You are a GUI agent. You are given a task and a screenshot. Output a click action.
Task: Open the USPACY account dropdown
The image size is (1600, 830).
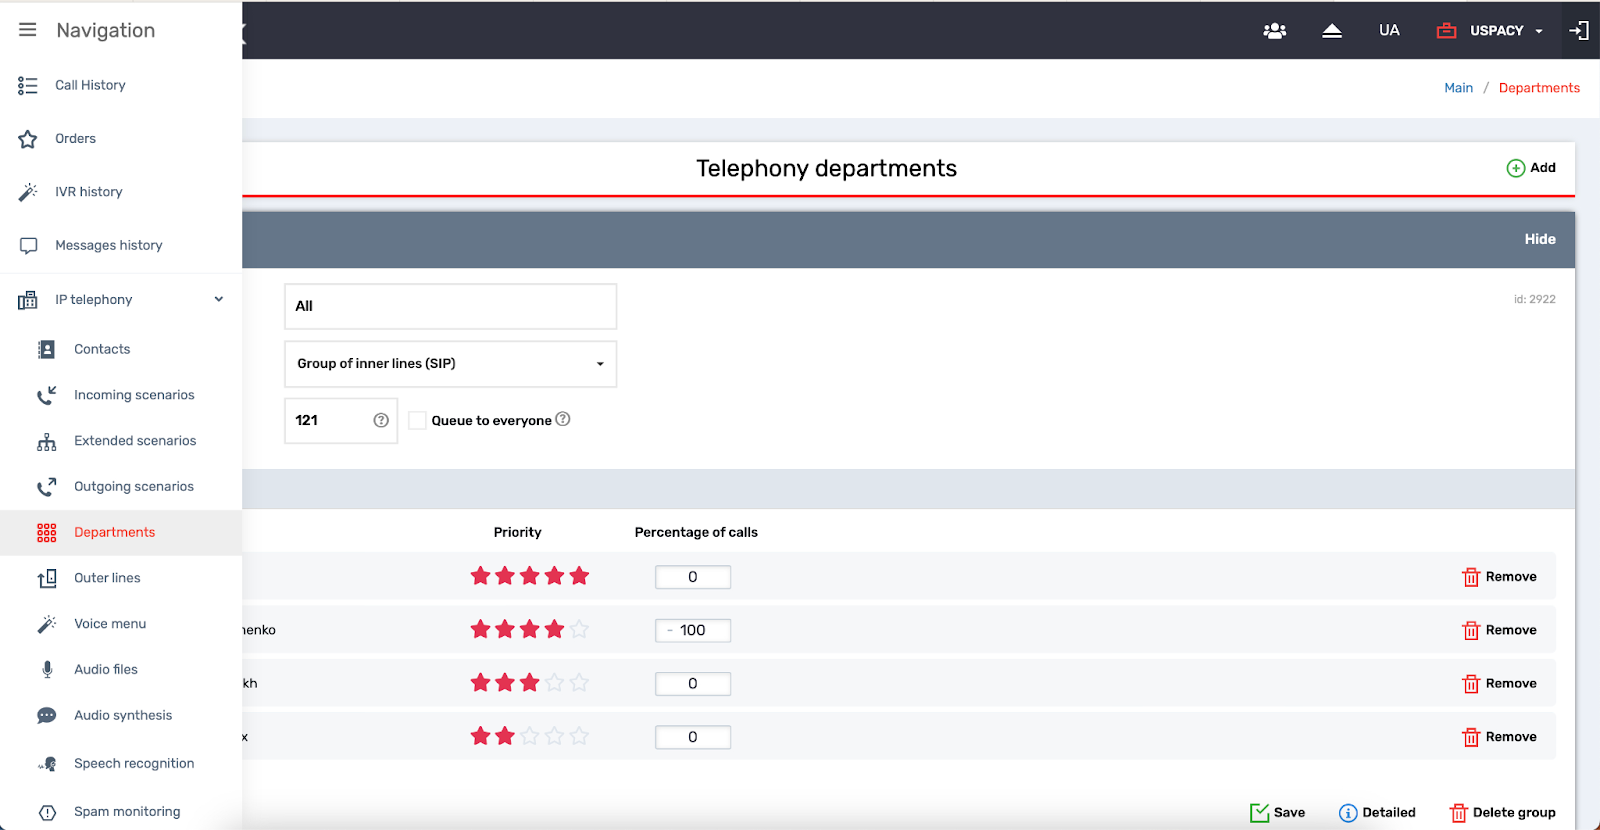click(x=1506, y=31)
